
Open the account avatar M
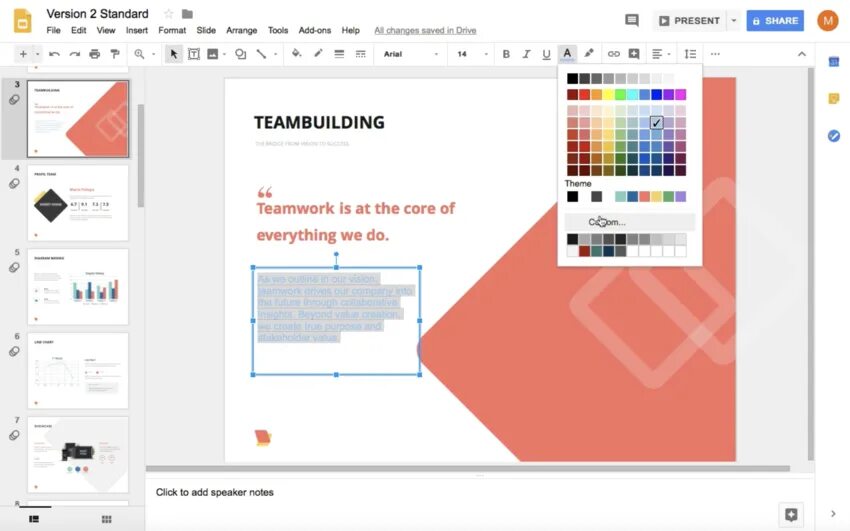pyautogui.click(x=827, y=21)
